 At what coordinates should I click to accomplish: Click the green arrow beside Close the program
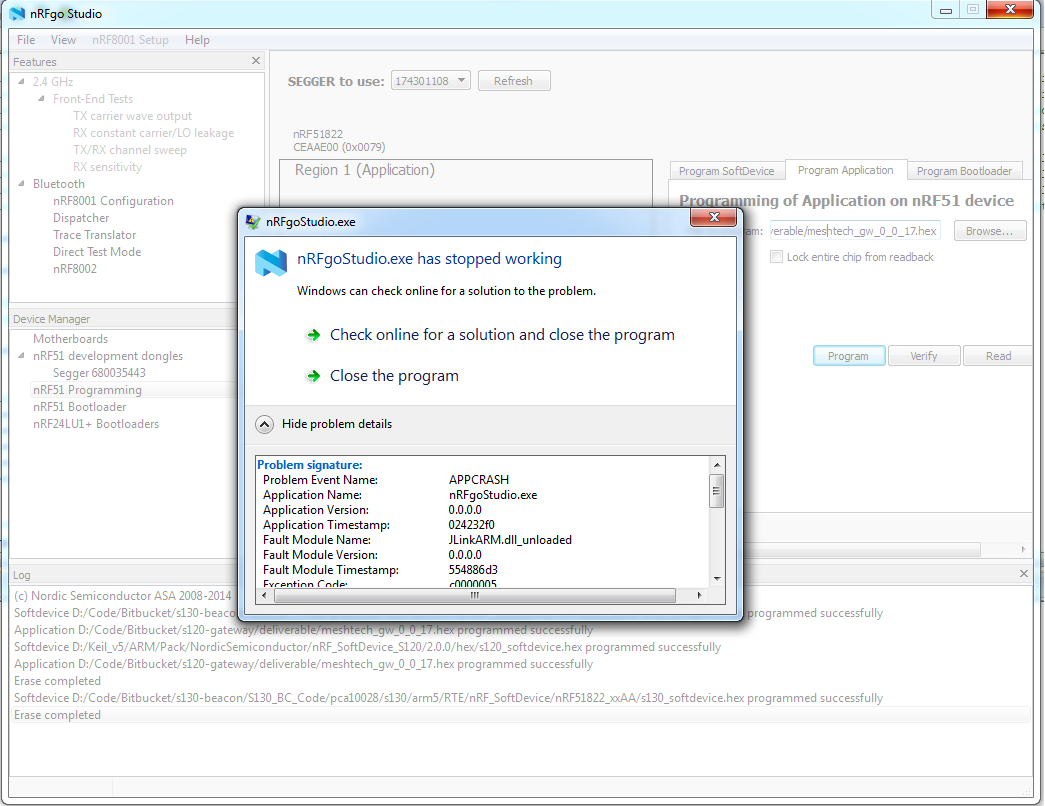[313, 376]
